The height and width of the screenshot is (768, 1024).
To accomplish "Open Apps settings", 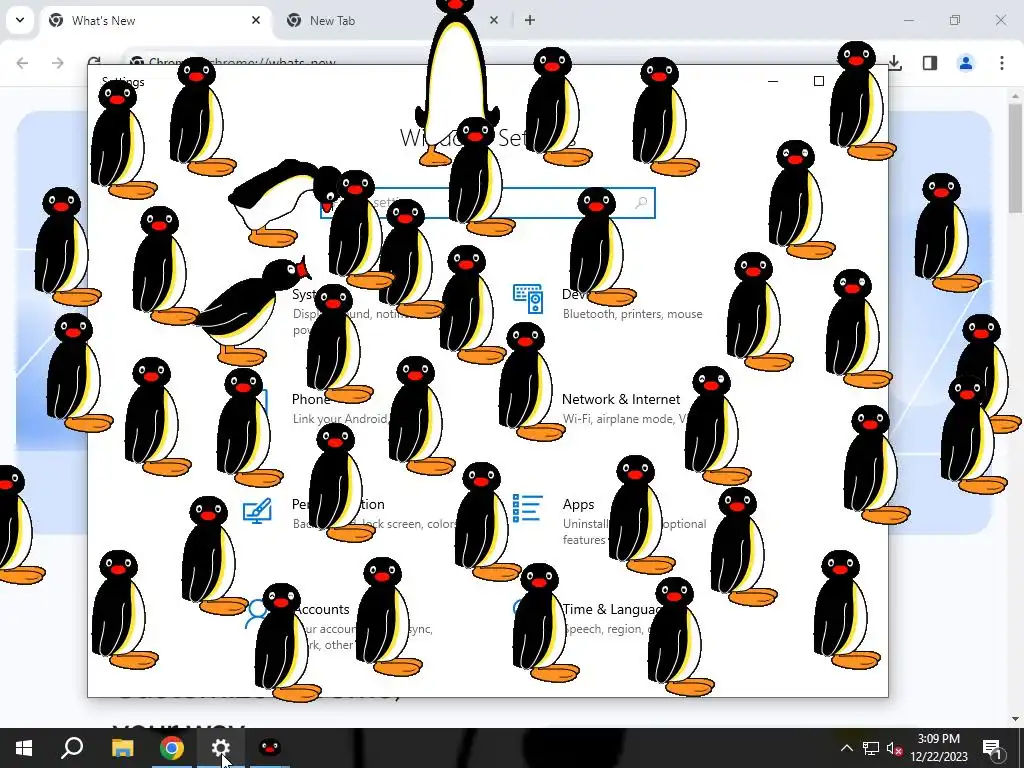I will [x=579, y=505].
